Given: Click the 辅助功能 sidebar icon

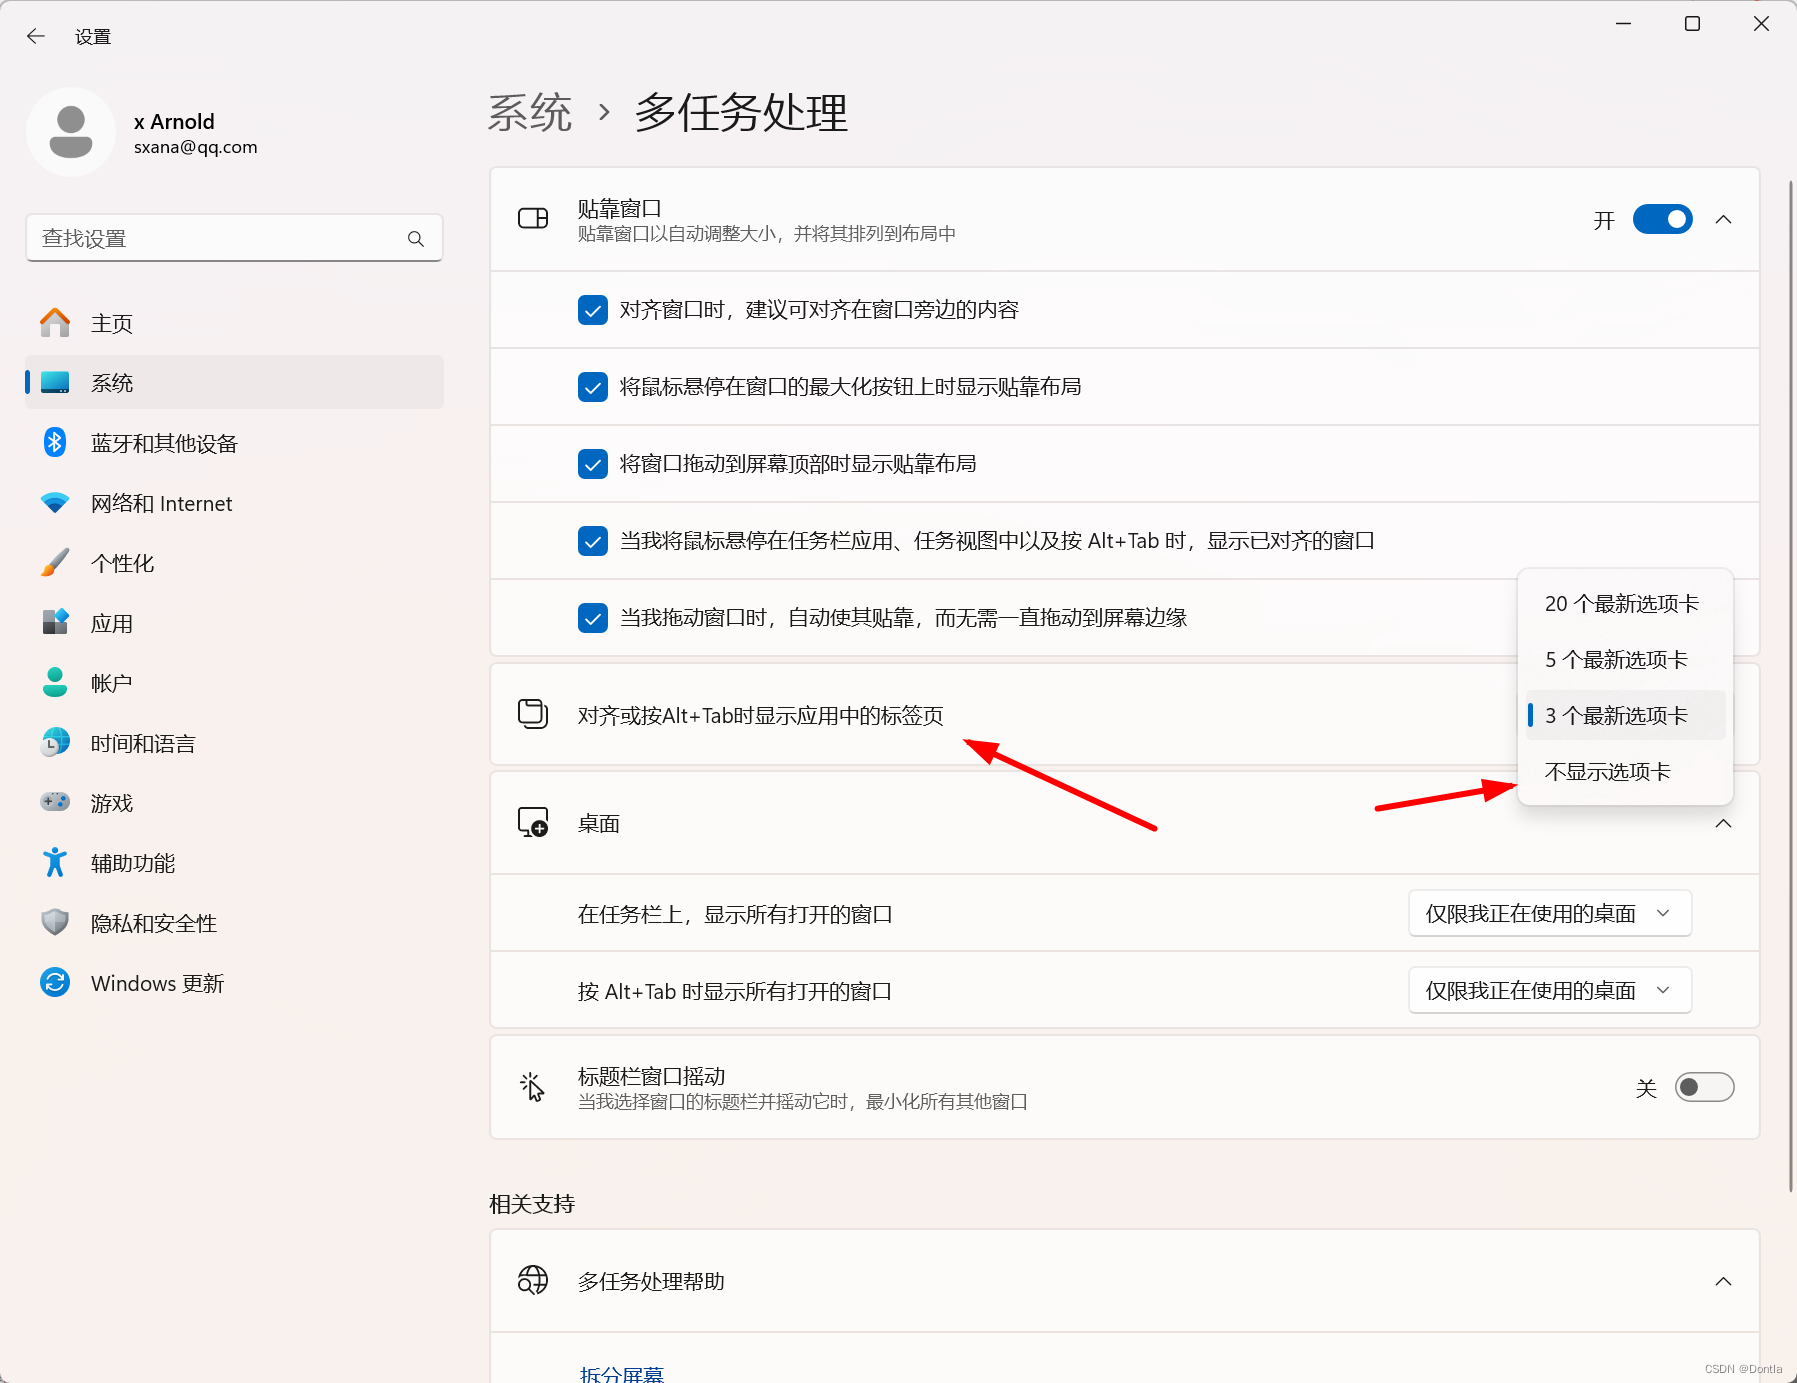Looking at the screenshot, I should 55,862.
